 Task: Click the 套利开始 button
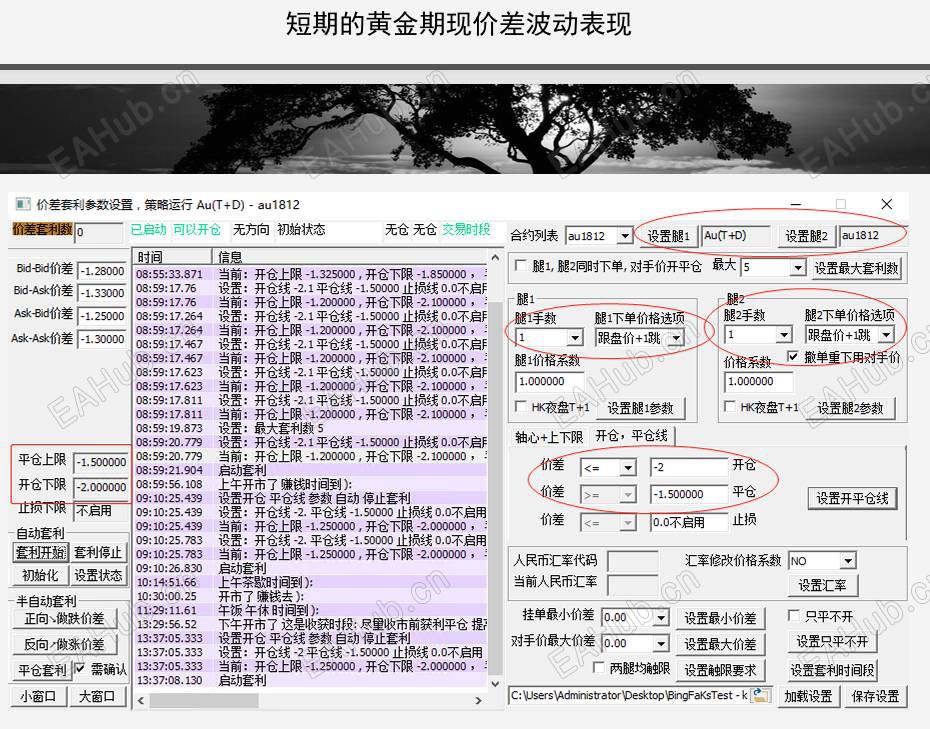click(40, 552)
